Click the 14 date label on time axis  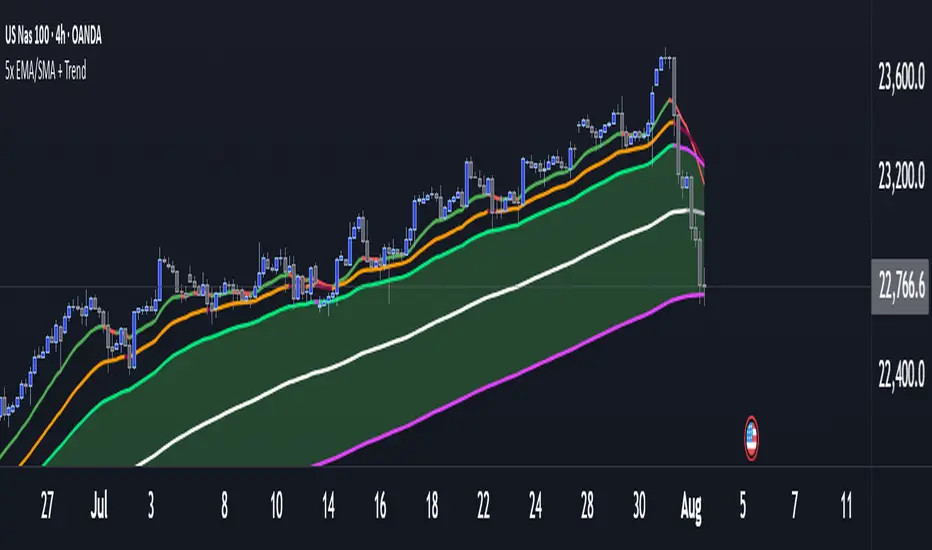(x=328, y=505)
